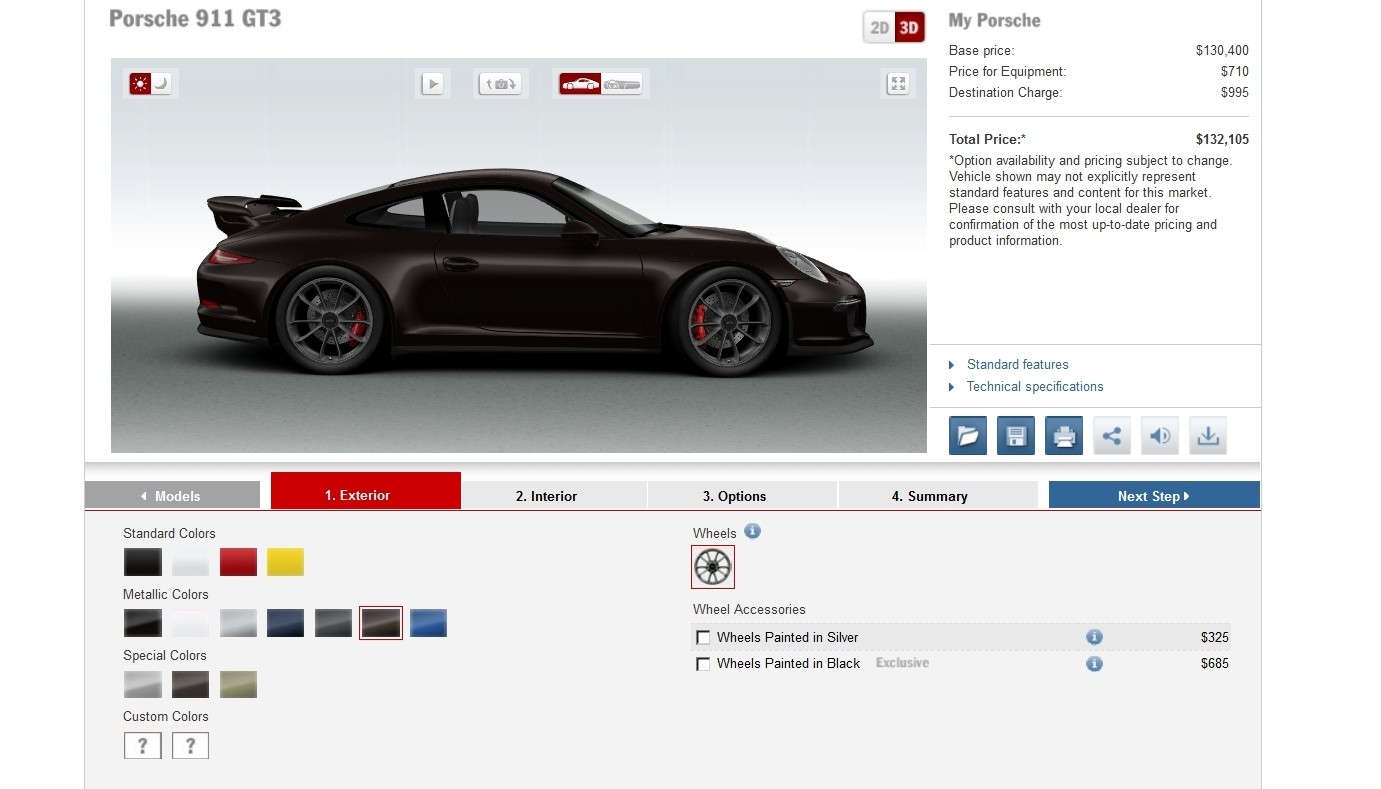
Task: Open the 3. Options tab
Action: coord(742,495)
